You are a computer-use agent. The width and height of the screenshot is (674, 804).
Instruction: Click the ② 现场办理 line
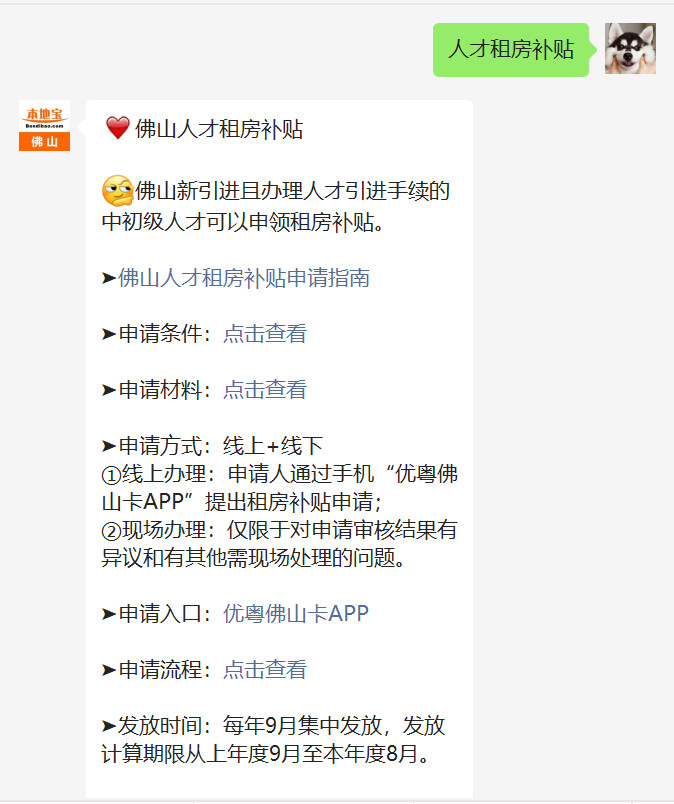tap(280, 544)
